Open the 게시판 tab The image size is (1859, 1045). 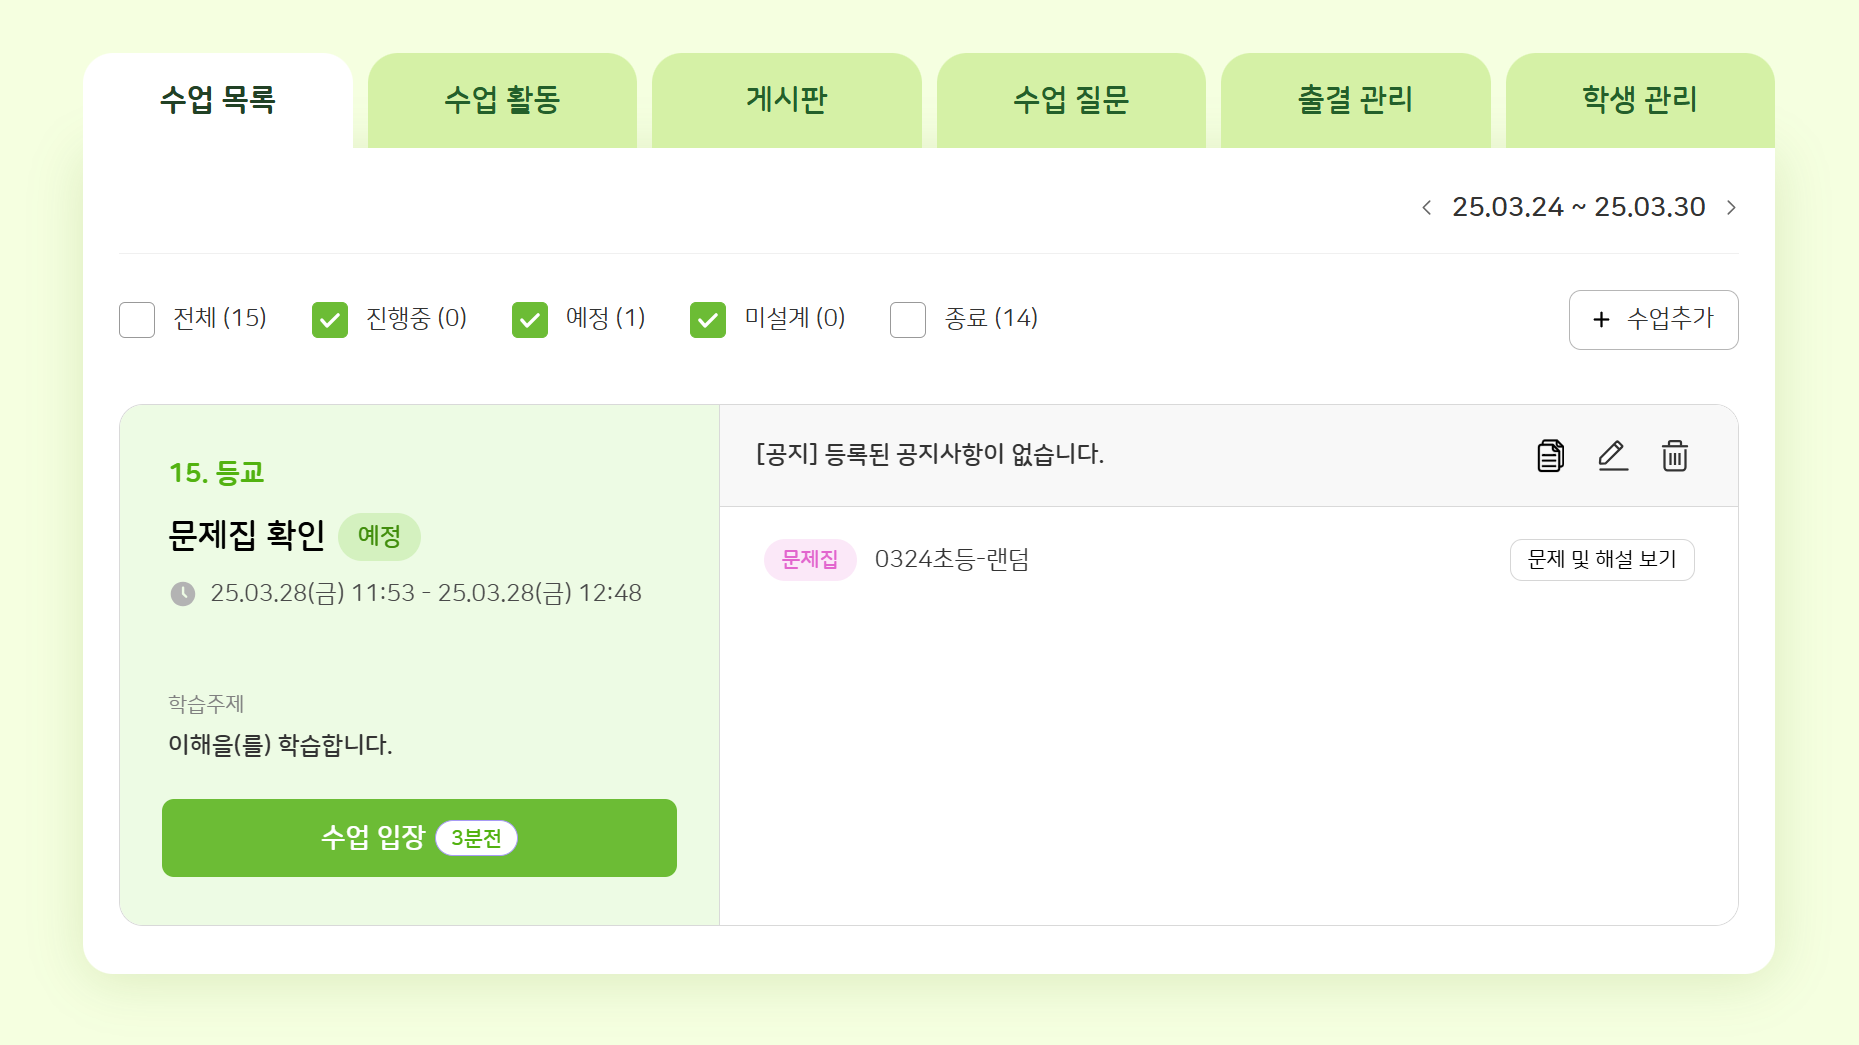pos(786,100)
